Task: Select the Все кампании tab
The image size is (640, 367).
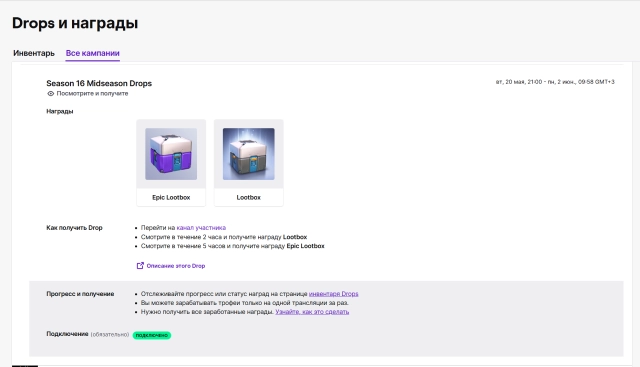Action: (x=93, y=53)
